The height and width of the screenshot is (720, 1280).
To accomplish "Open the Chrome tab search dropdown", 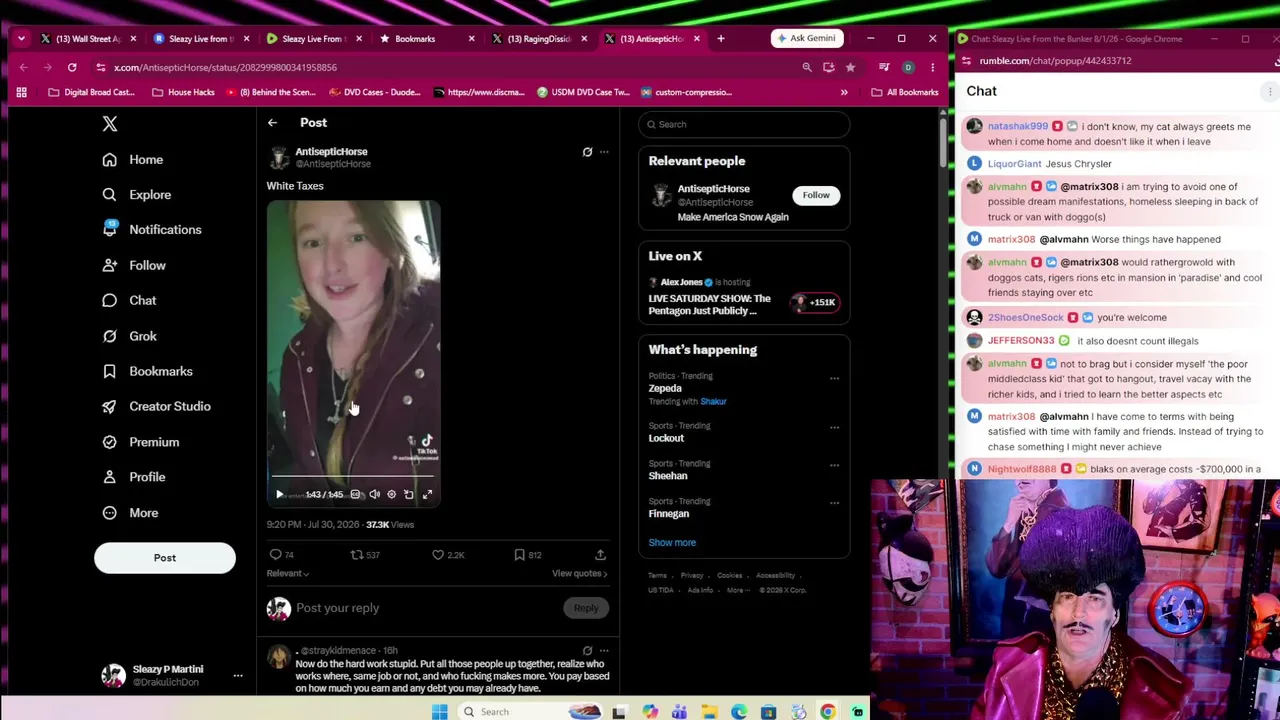I will (21, 39).
